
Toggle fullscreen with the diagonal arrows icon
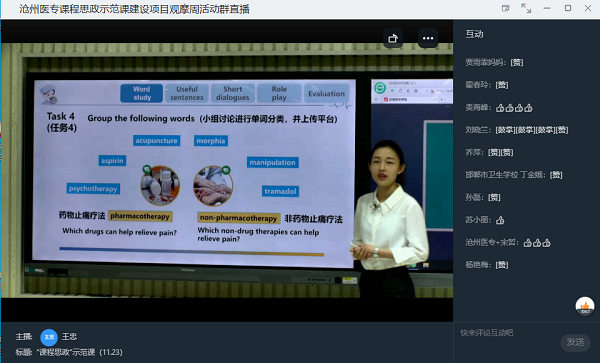(x=526, y=8)
